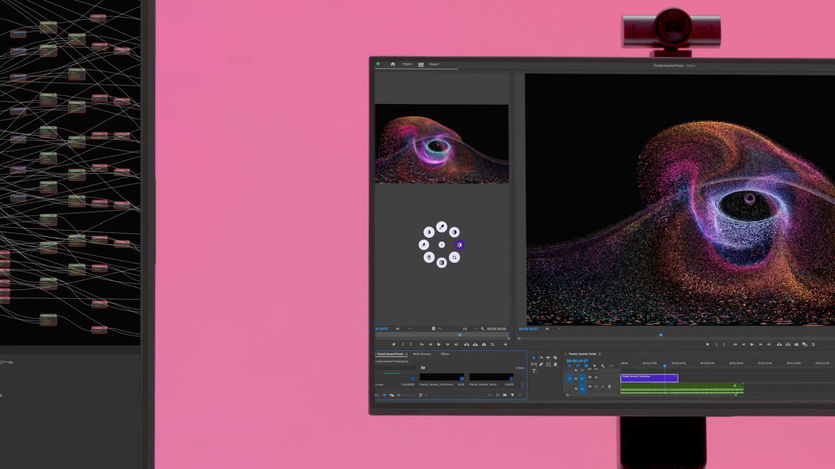Select the Ripple Edit tool

tap(548, 358)
